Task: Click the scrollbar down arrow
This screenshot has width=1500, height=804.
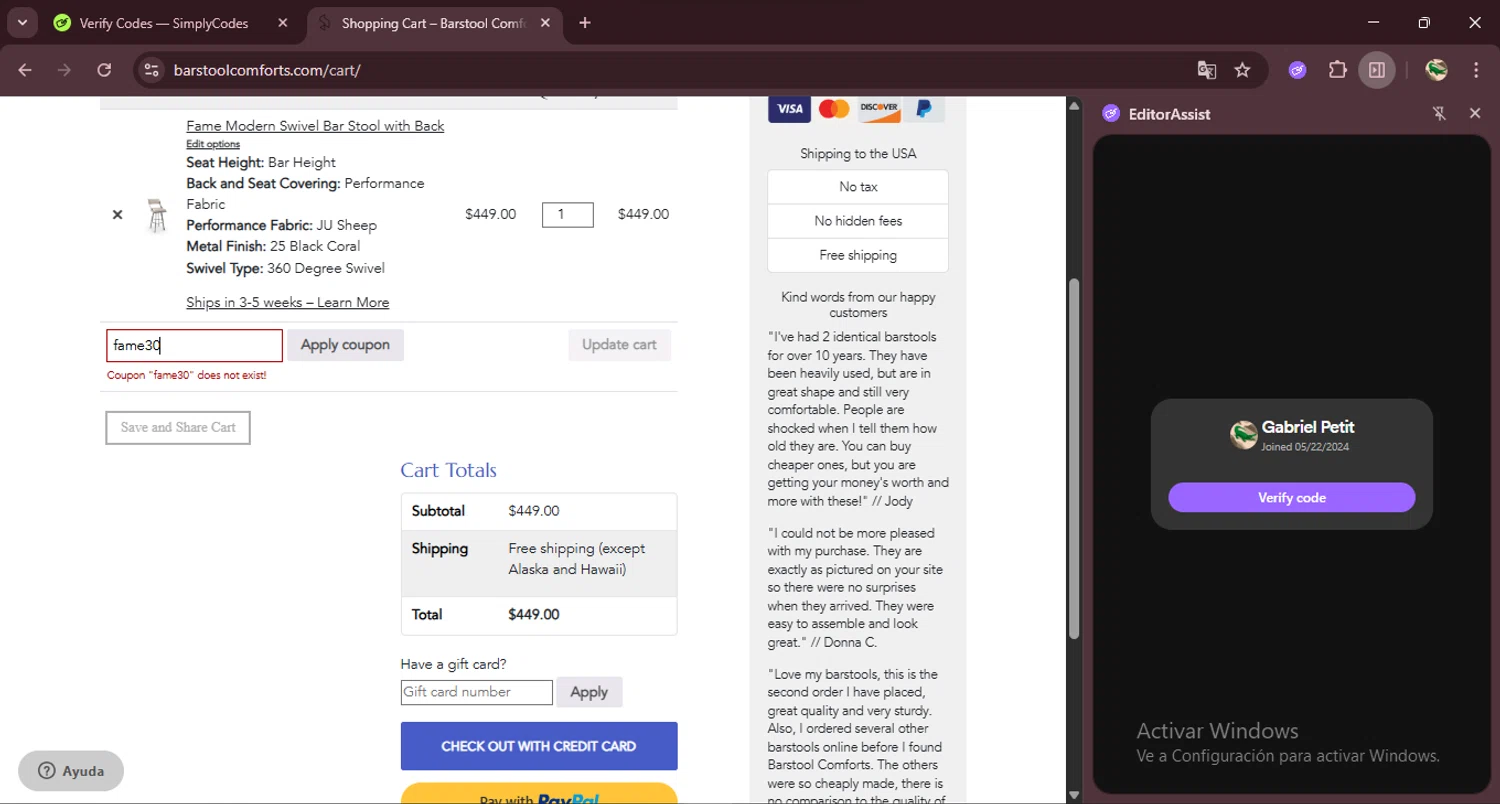Action: (1074, 795)
